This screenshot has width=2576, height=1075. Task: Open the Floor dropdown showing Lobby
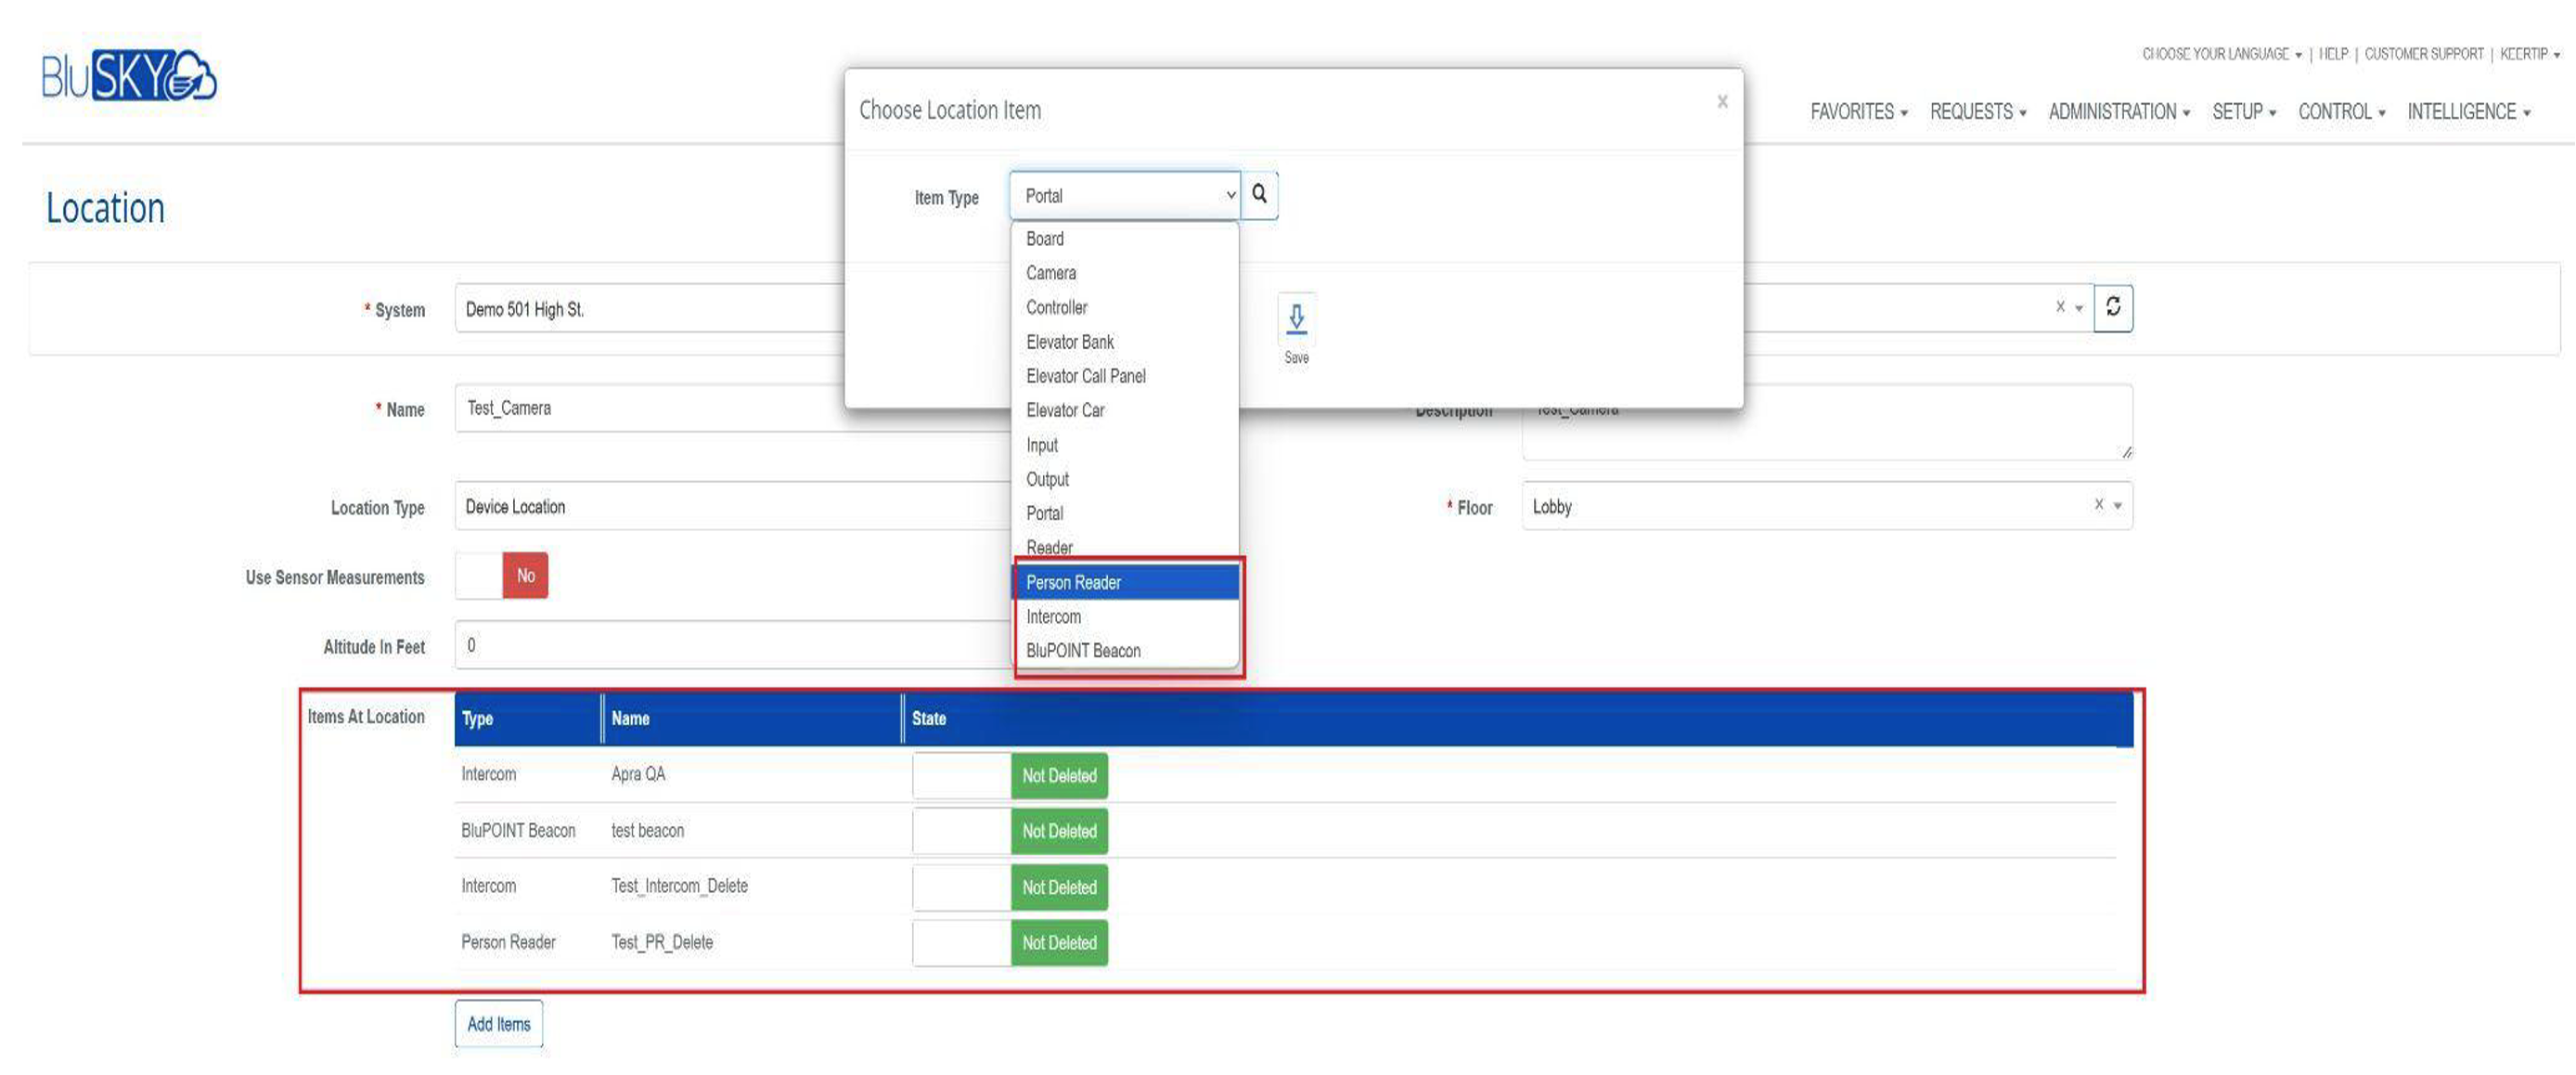click(x=1826, y=506)
